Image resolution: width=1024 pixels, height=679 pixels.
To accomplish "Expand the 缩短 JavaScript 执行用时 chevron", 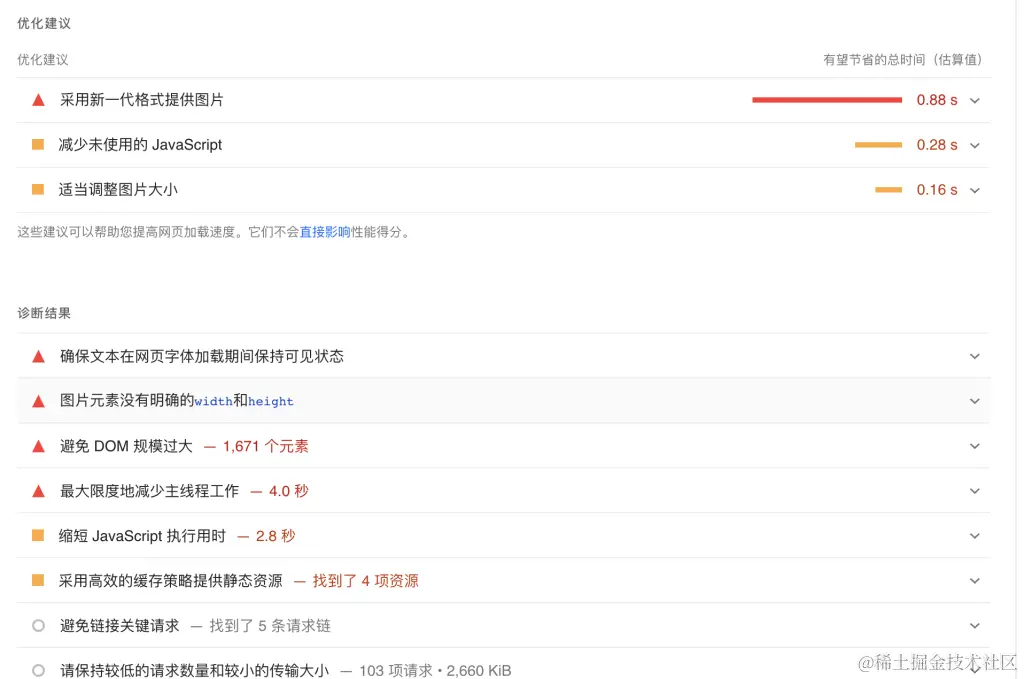I will click(x=975, y=536).
